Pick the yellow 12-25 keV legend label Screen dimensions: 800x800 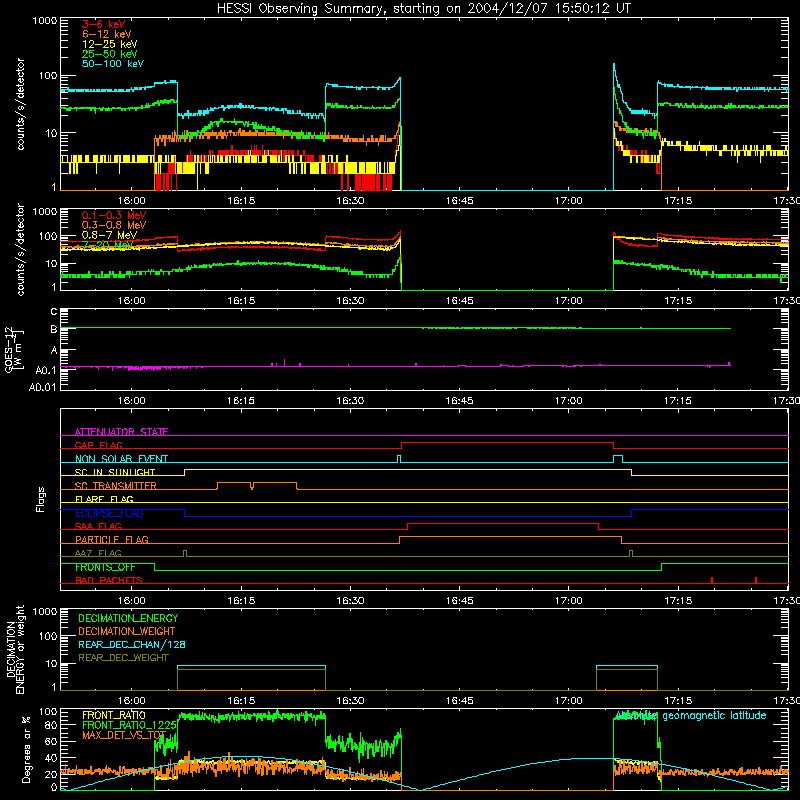[110, 44]
